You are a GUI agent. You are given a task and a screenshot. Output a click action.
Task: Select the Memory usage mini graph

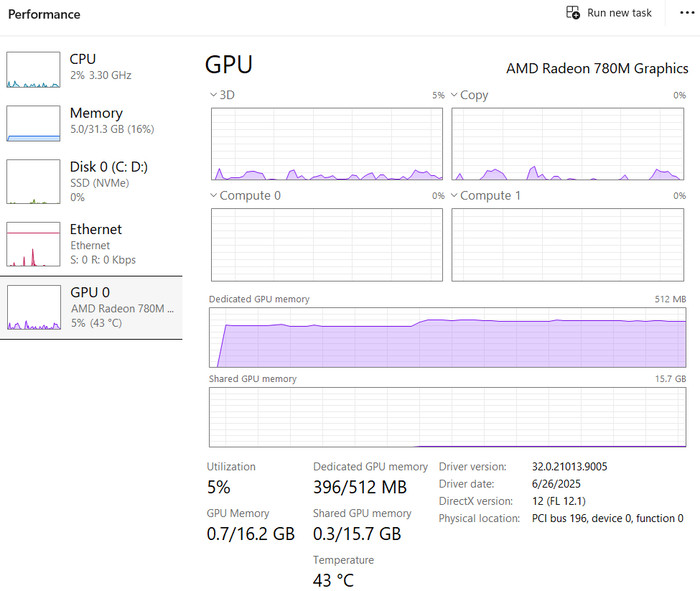coord(33,123)
